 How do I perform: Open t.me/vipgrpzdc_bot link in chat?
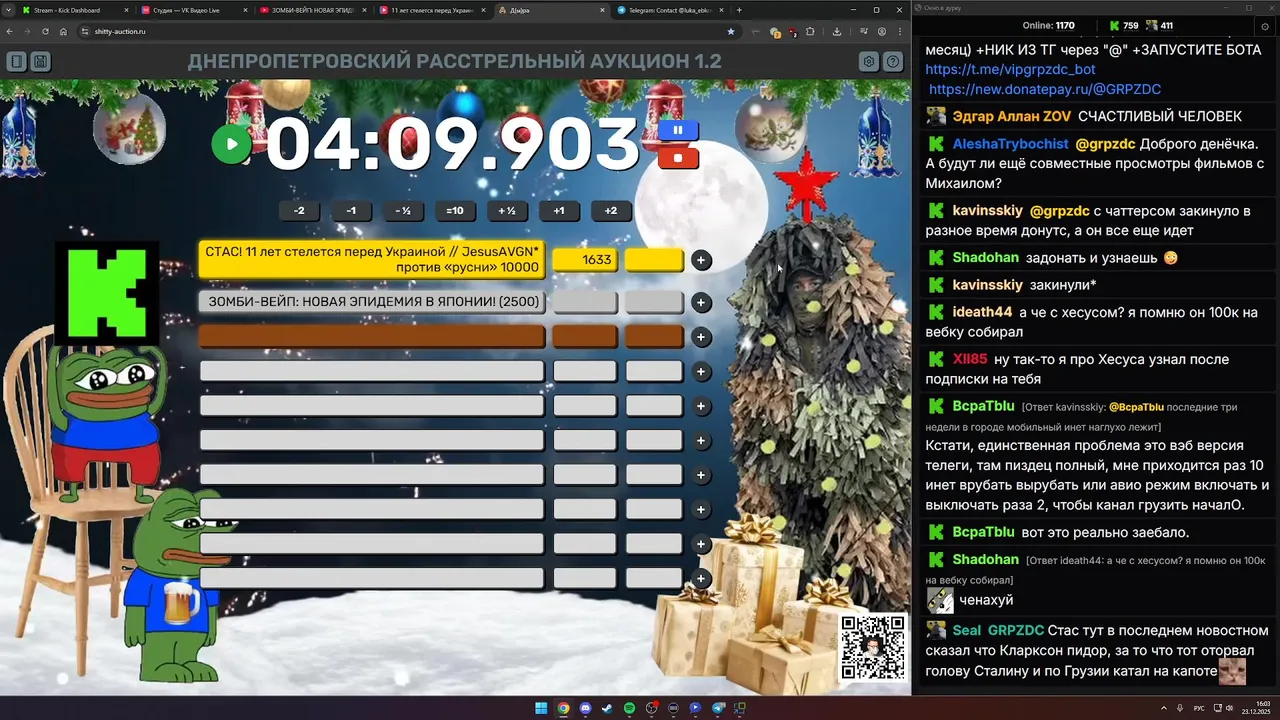point(1010,70)
